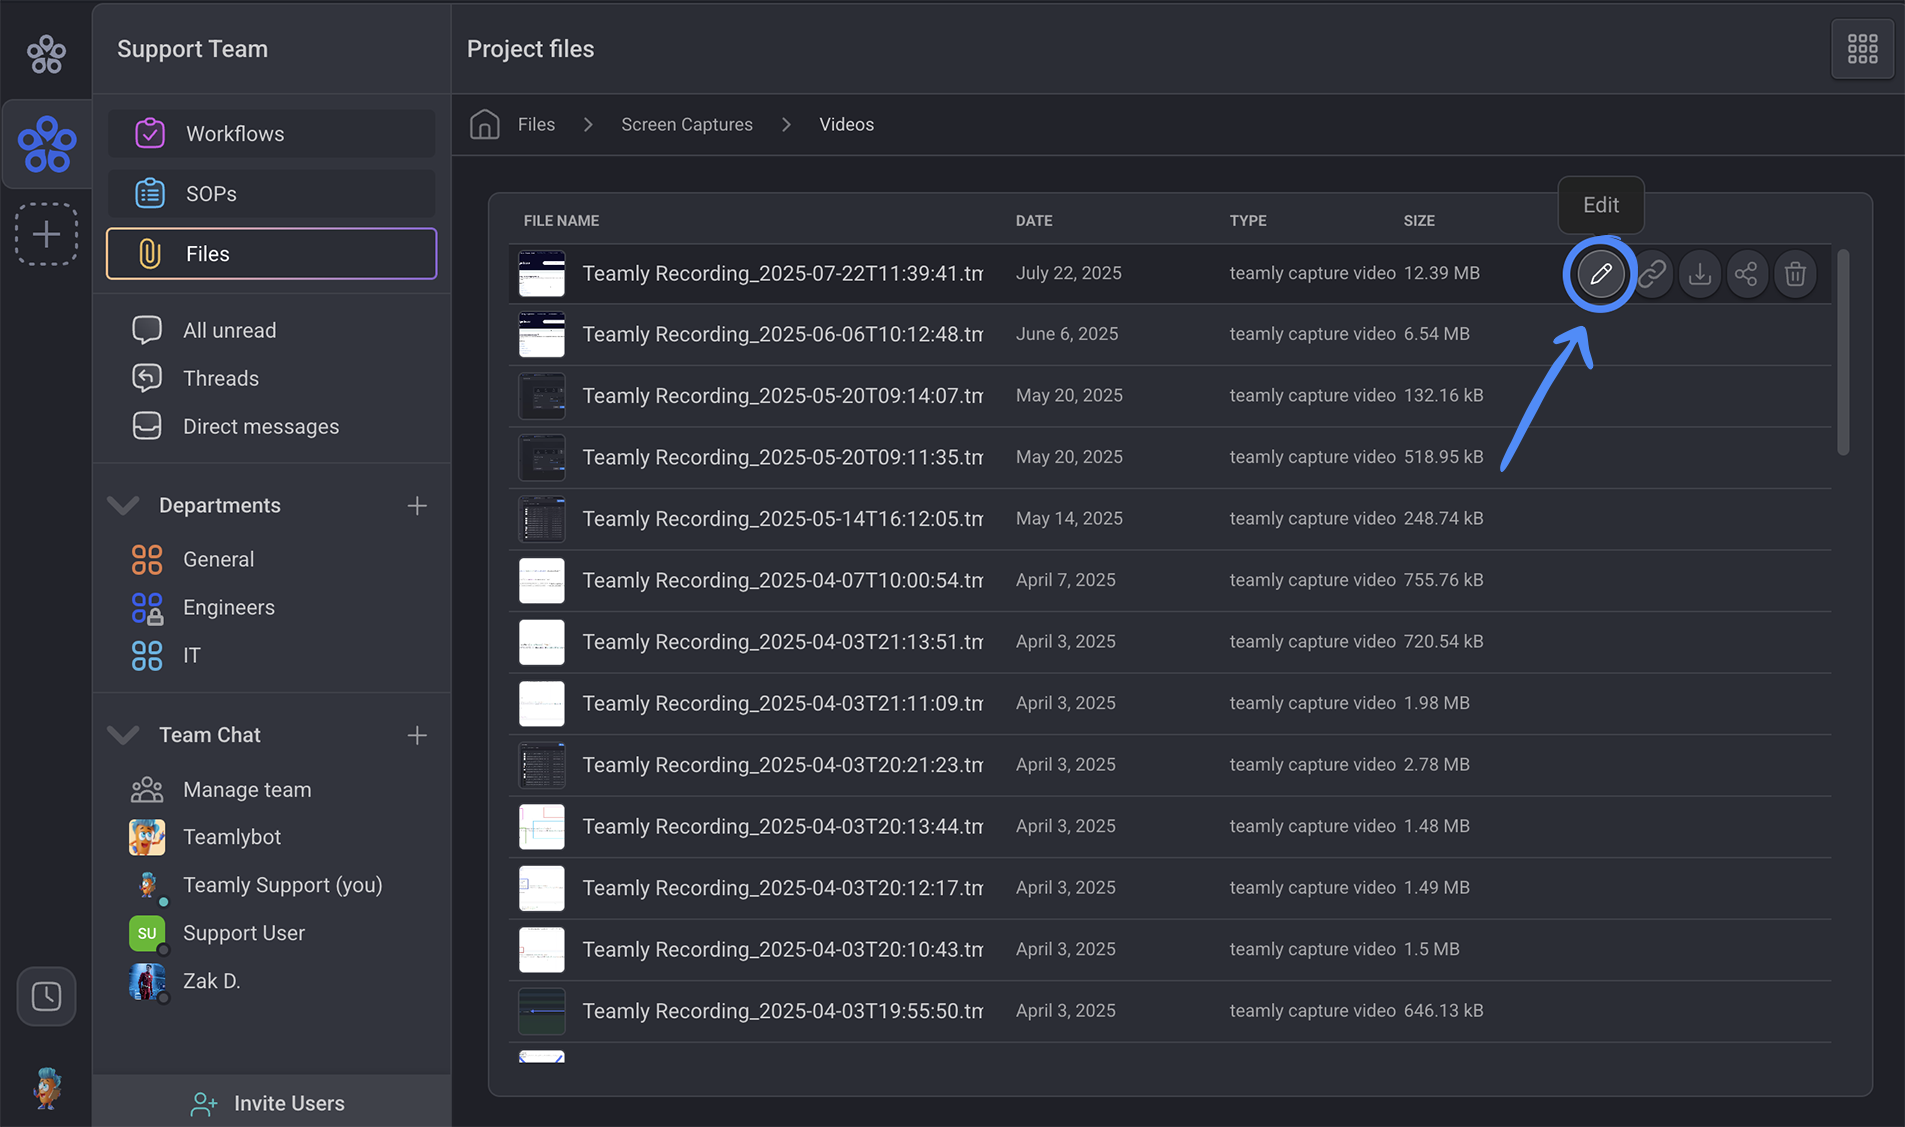The width and height of the screenshot is (1905, 1127).
Task: Open the IT department
Action: pyautogui.click(x=191, y=655)
